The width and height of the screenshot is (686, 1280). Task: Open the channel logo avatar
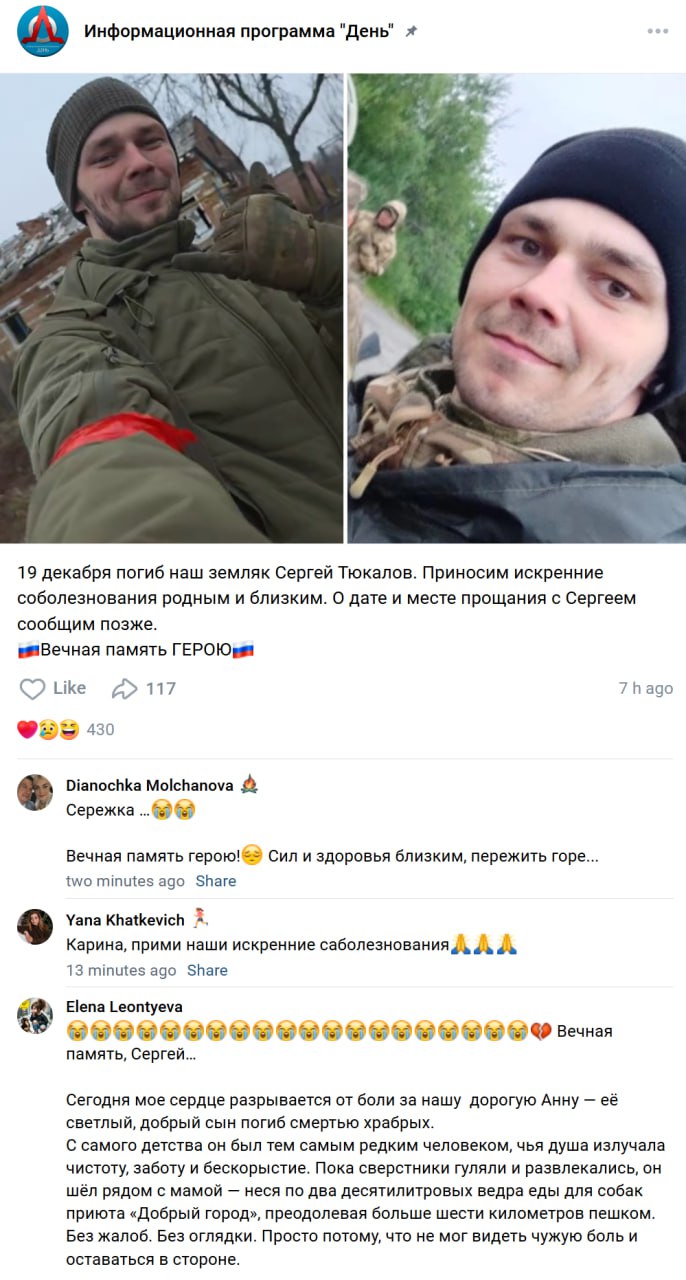[43, 31]
